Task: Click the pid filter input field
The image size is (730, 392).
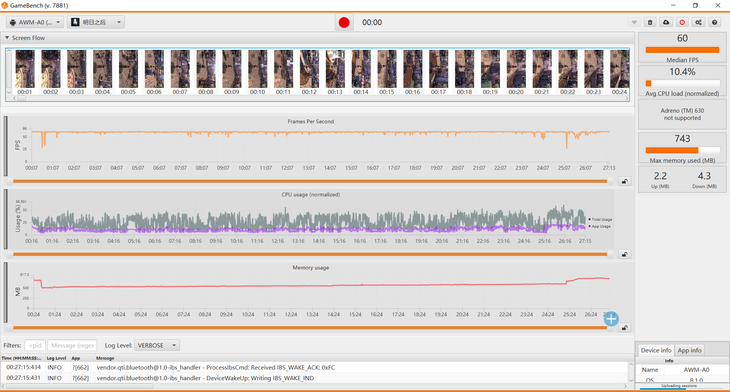Action: click(x=35, y=345)
